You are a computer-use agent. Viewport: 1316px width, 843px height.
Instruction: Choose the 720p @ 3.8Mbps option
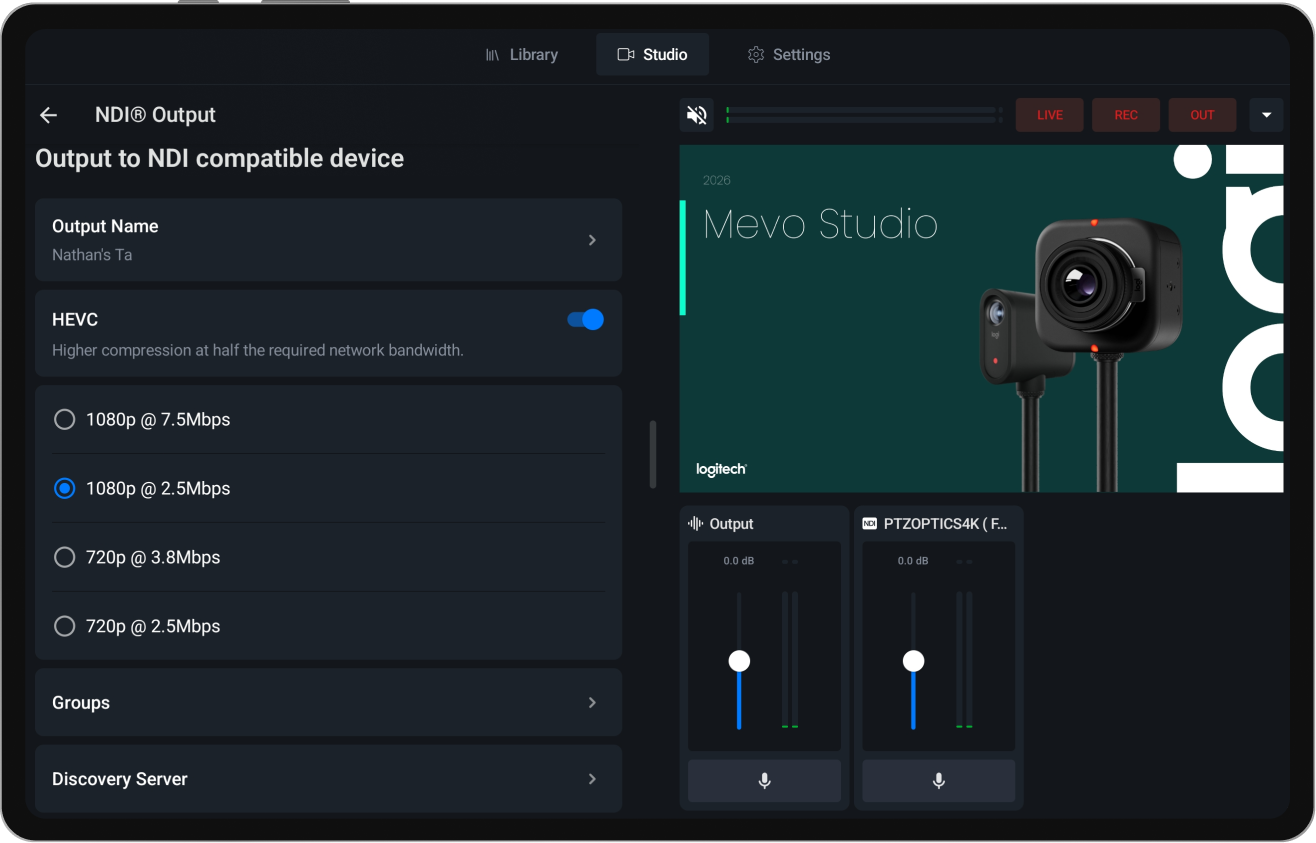[x=64, y=557]
